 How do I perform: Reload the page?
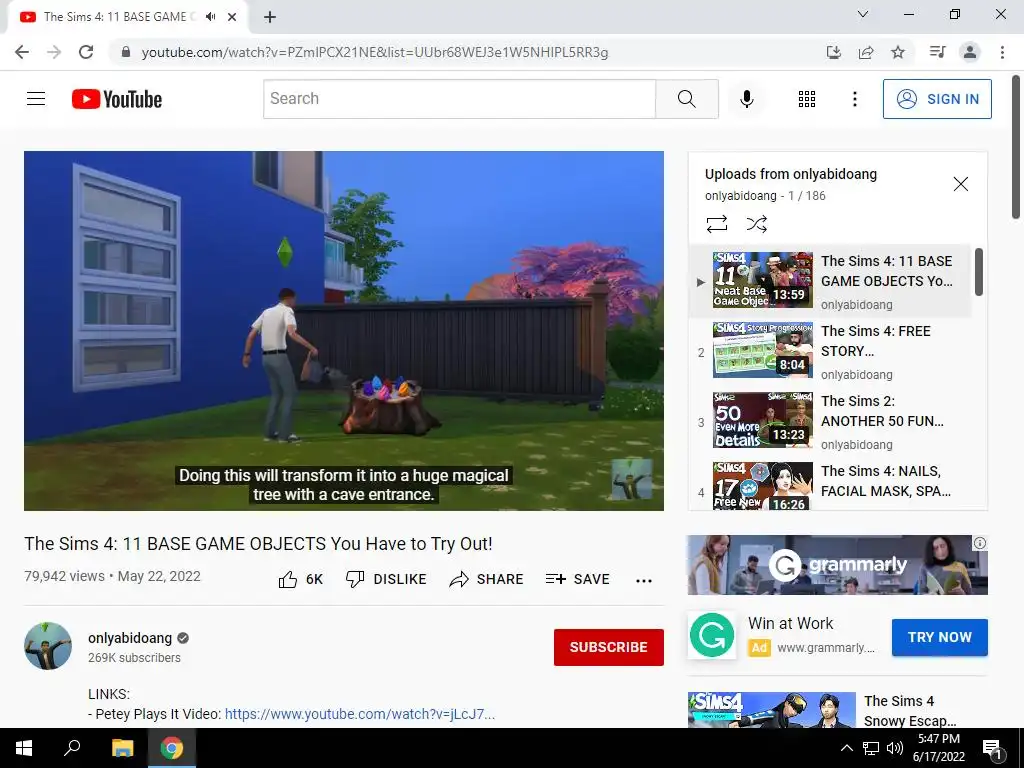pos(86,52)
